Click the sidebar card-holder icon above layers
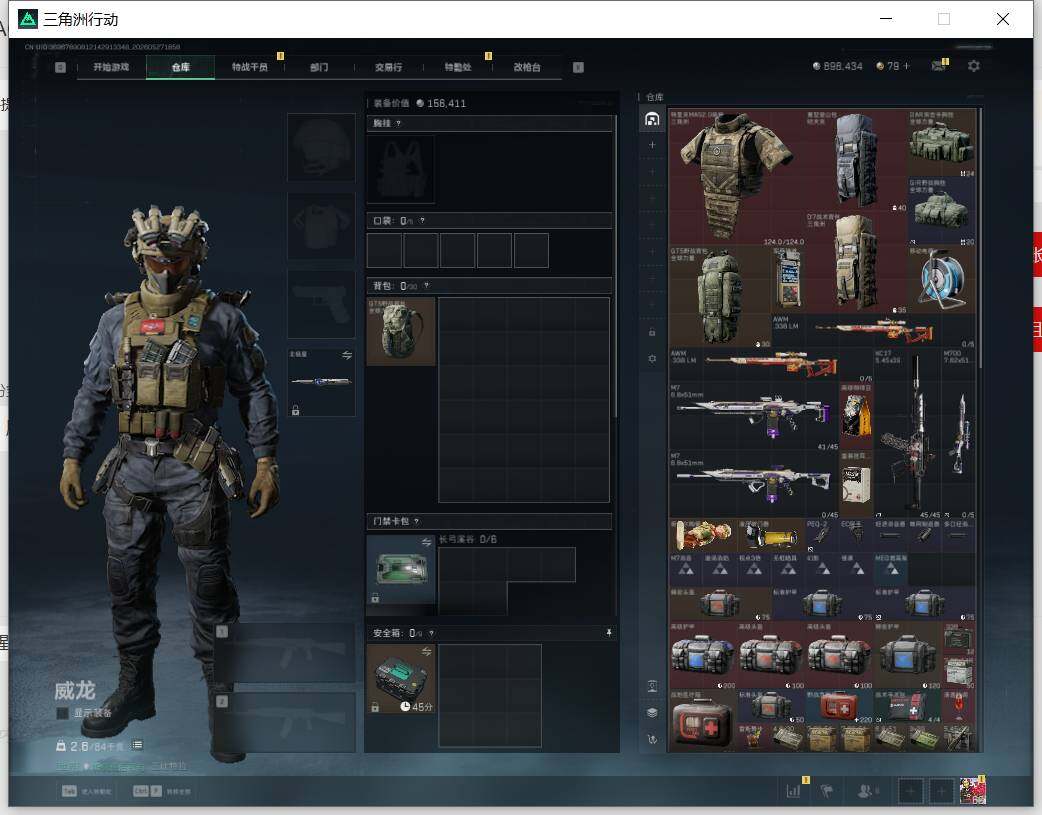This screenshot has width=1042, height=815. tap(652, 686)
